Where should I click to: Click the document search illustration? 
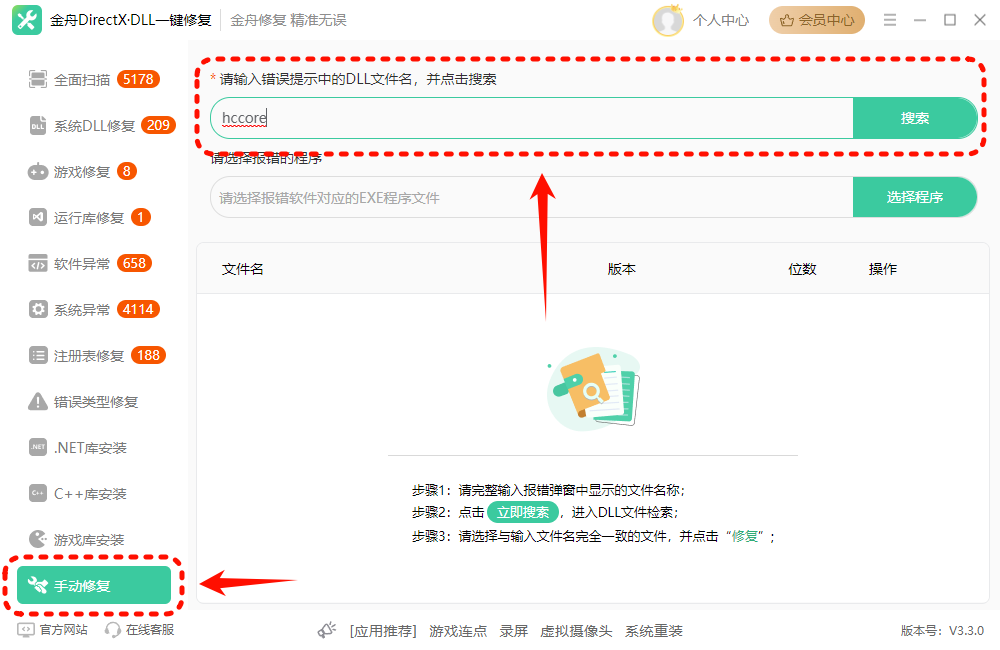click(593, 388)
